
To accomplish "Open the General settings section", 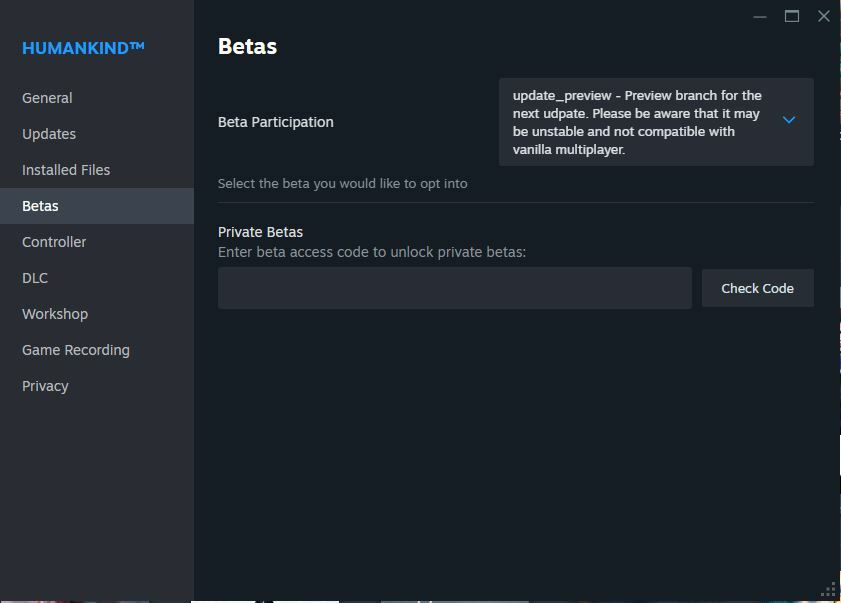I will [47, 98].
